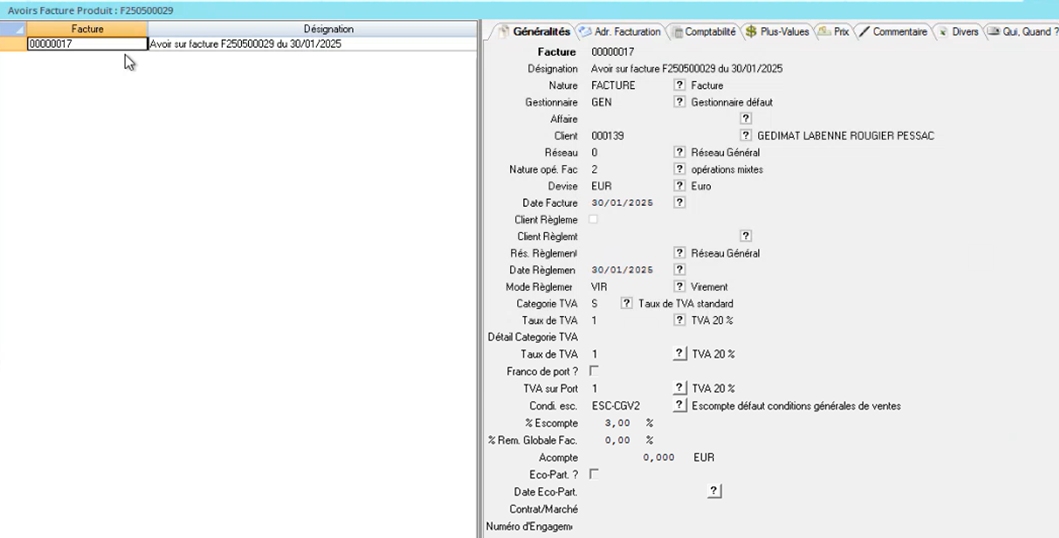1059x538 pixels.
Task: Check the Eco-Part. checkbox
Action: click(x=594, y=474)
